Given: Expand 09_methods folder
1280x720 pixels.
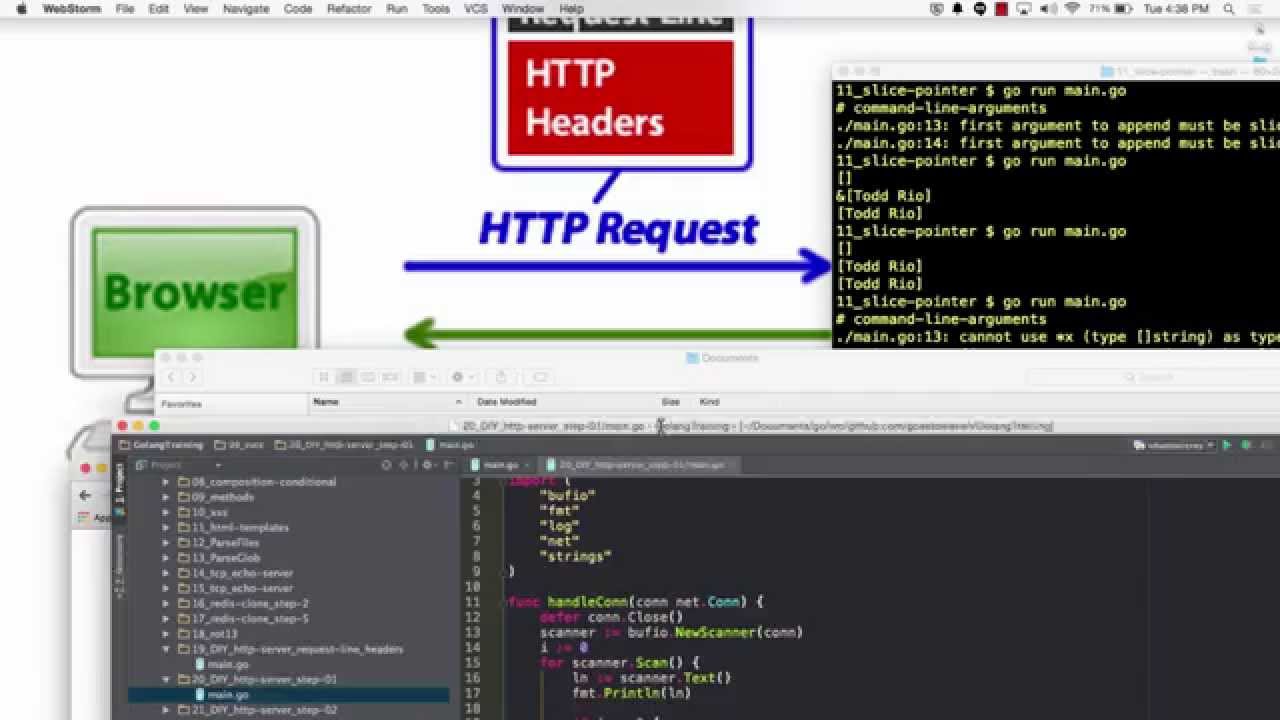Looking at the screenshot, I should [167, 497].
